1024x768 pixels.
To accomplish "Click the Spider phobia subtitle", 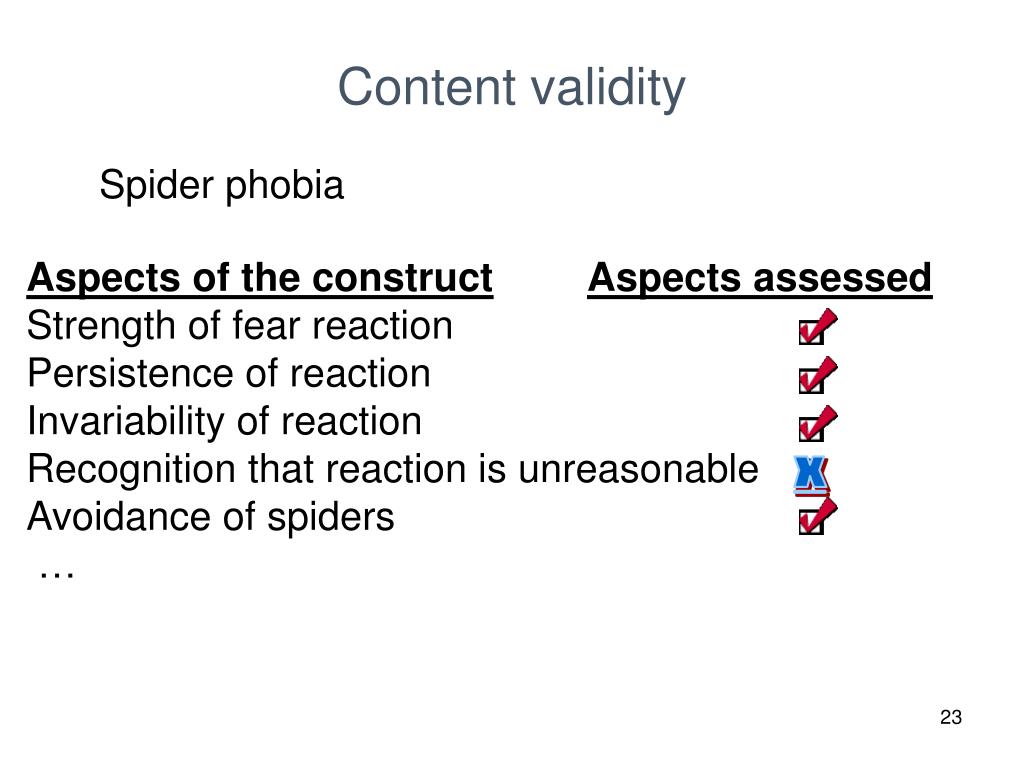I will (x=221, y=185).
